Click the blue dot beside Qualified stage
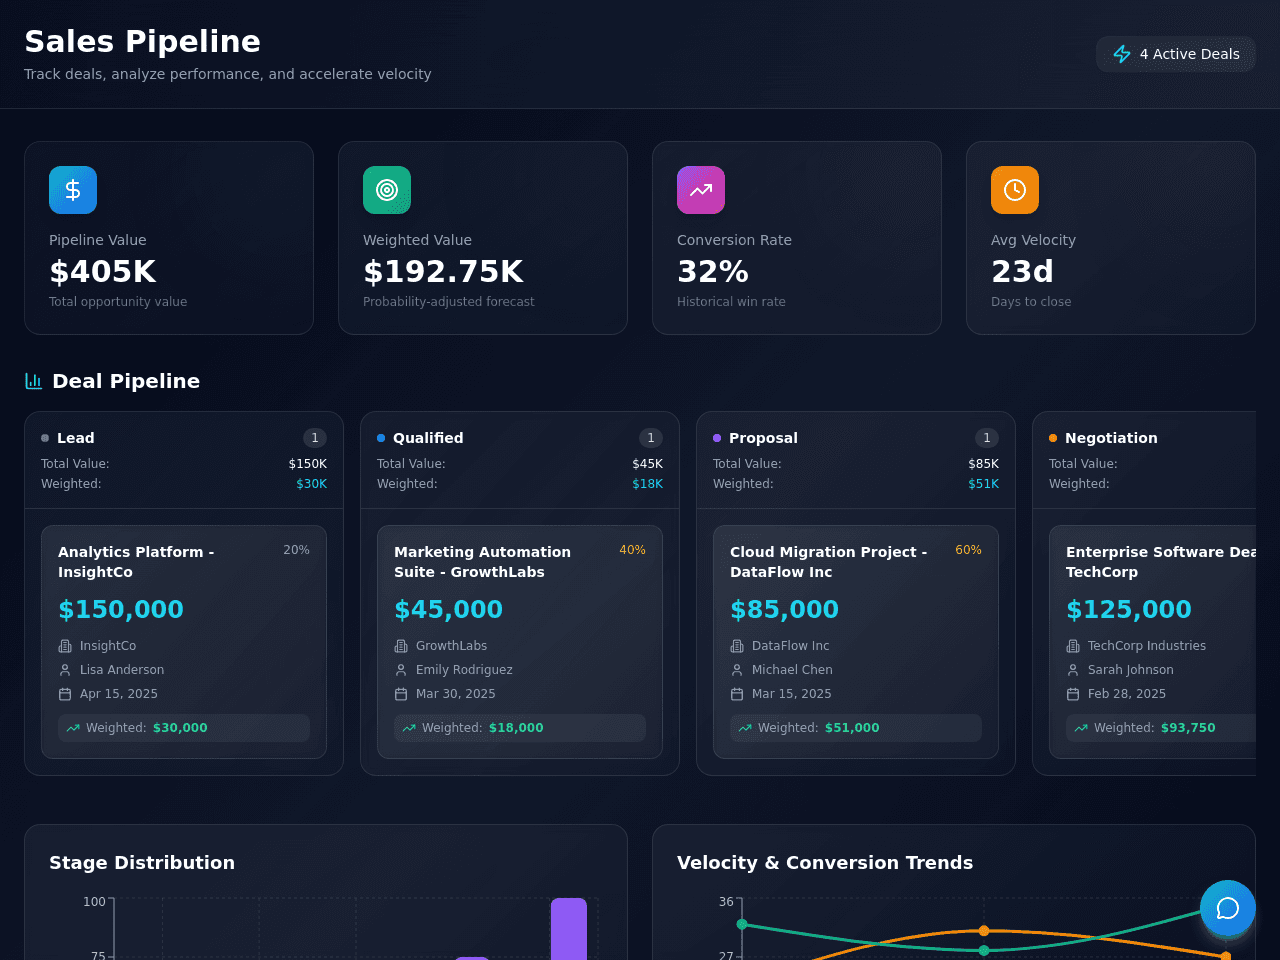The width and height of the screenshot is (1280, 960). click(x=381, y=438)
